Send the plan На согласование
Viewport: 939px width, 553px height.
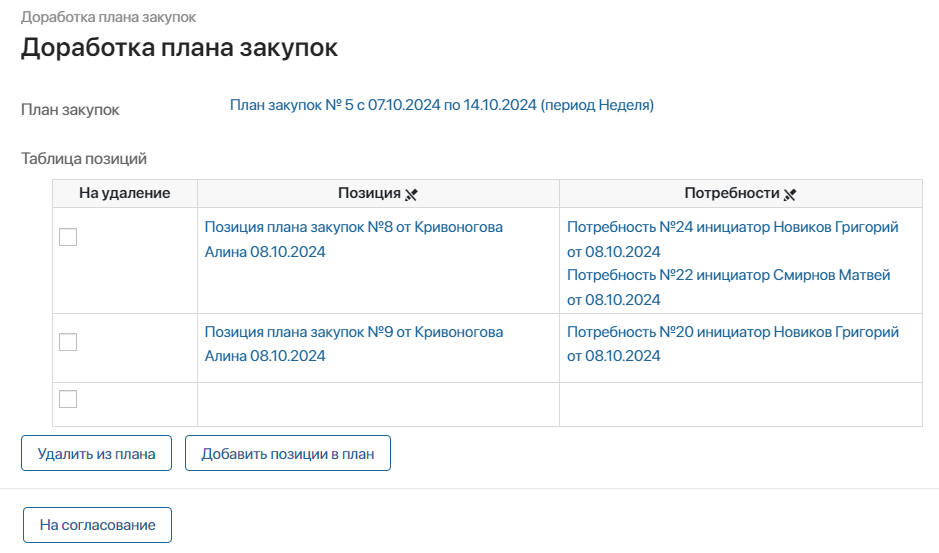tap(98, 525)
